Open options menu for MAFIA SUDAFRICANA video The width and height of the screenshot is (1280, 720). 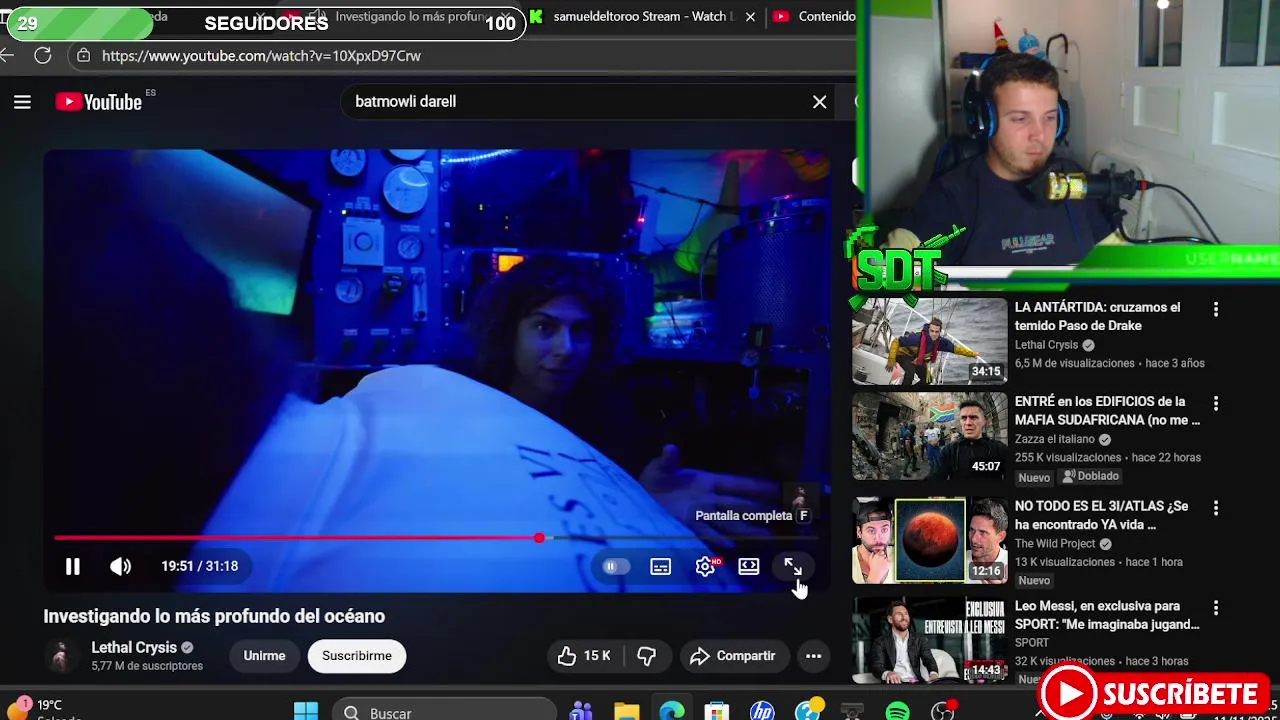[x=1216, y=404]
